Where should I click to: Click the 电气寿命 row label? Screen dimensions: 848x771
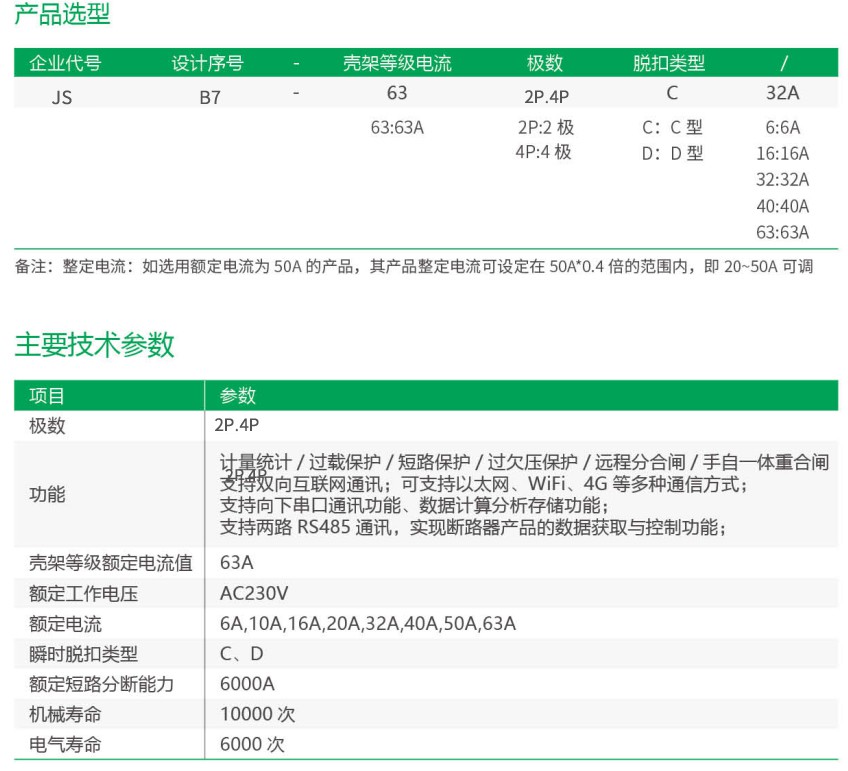(65, 744)
